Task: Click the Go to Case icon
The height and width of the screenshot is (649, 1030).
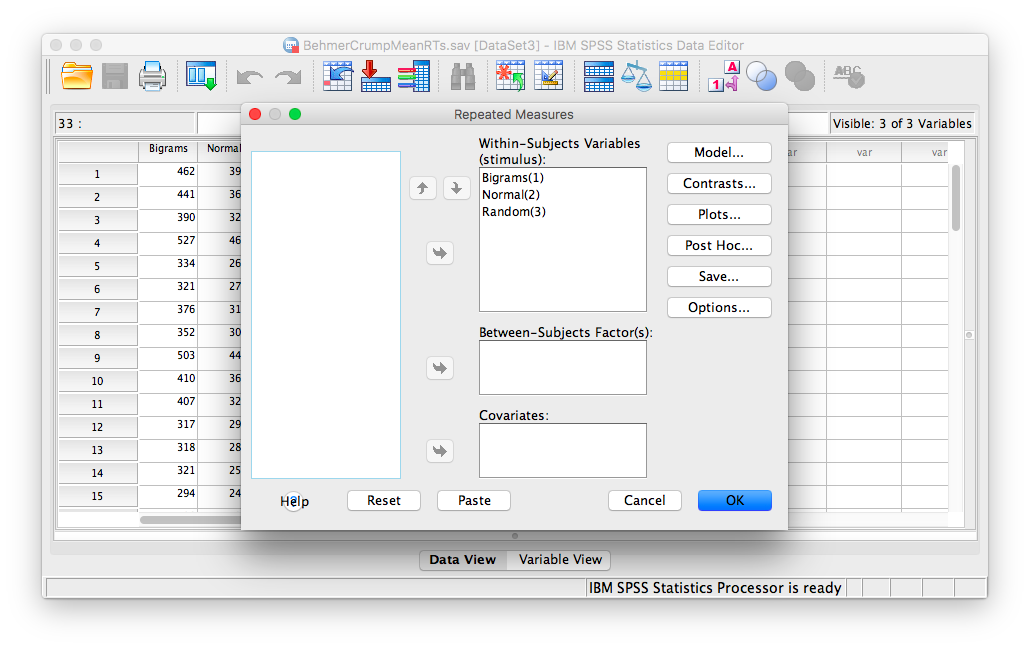Action: pyautogui.click(x=338, y=76)
